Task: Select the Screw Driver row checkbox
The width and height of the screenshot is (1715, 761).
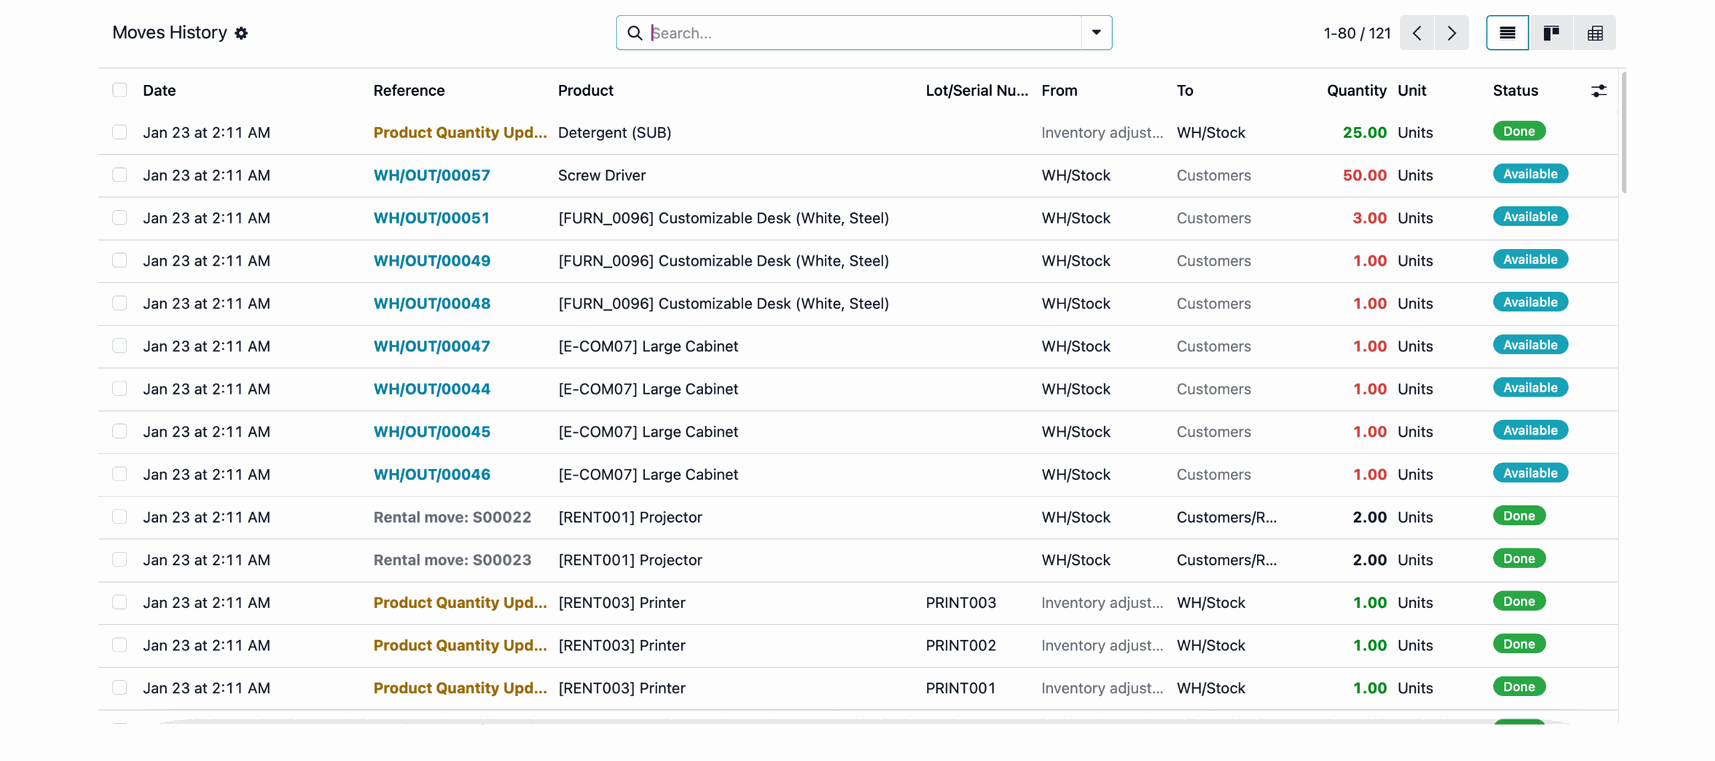Action: [x=120, y=175]
